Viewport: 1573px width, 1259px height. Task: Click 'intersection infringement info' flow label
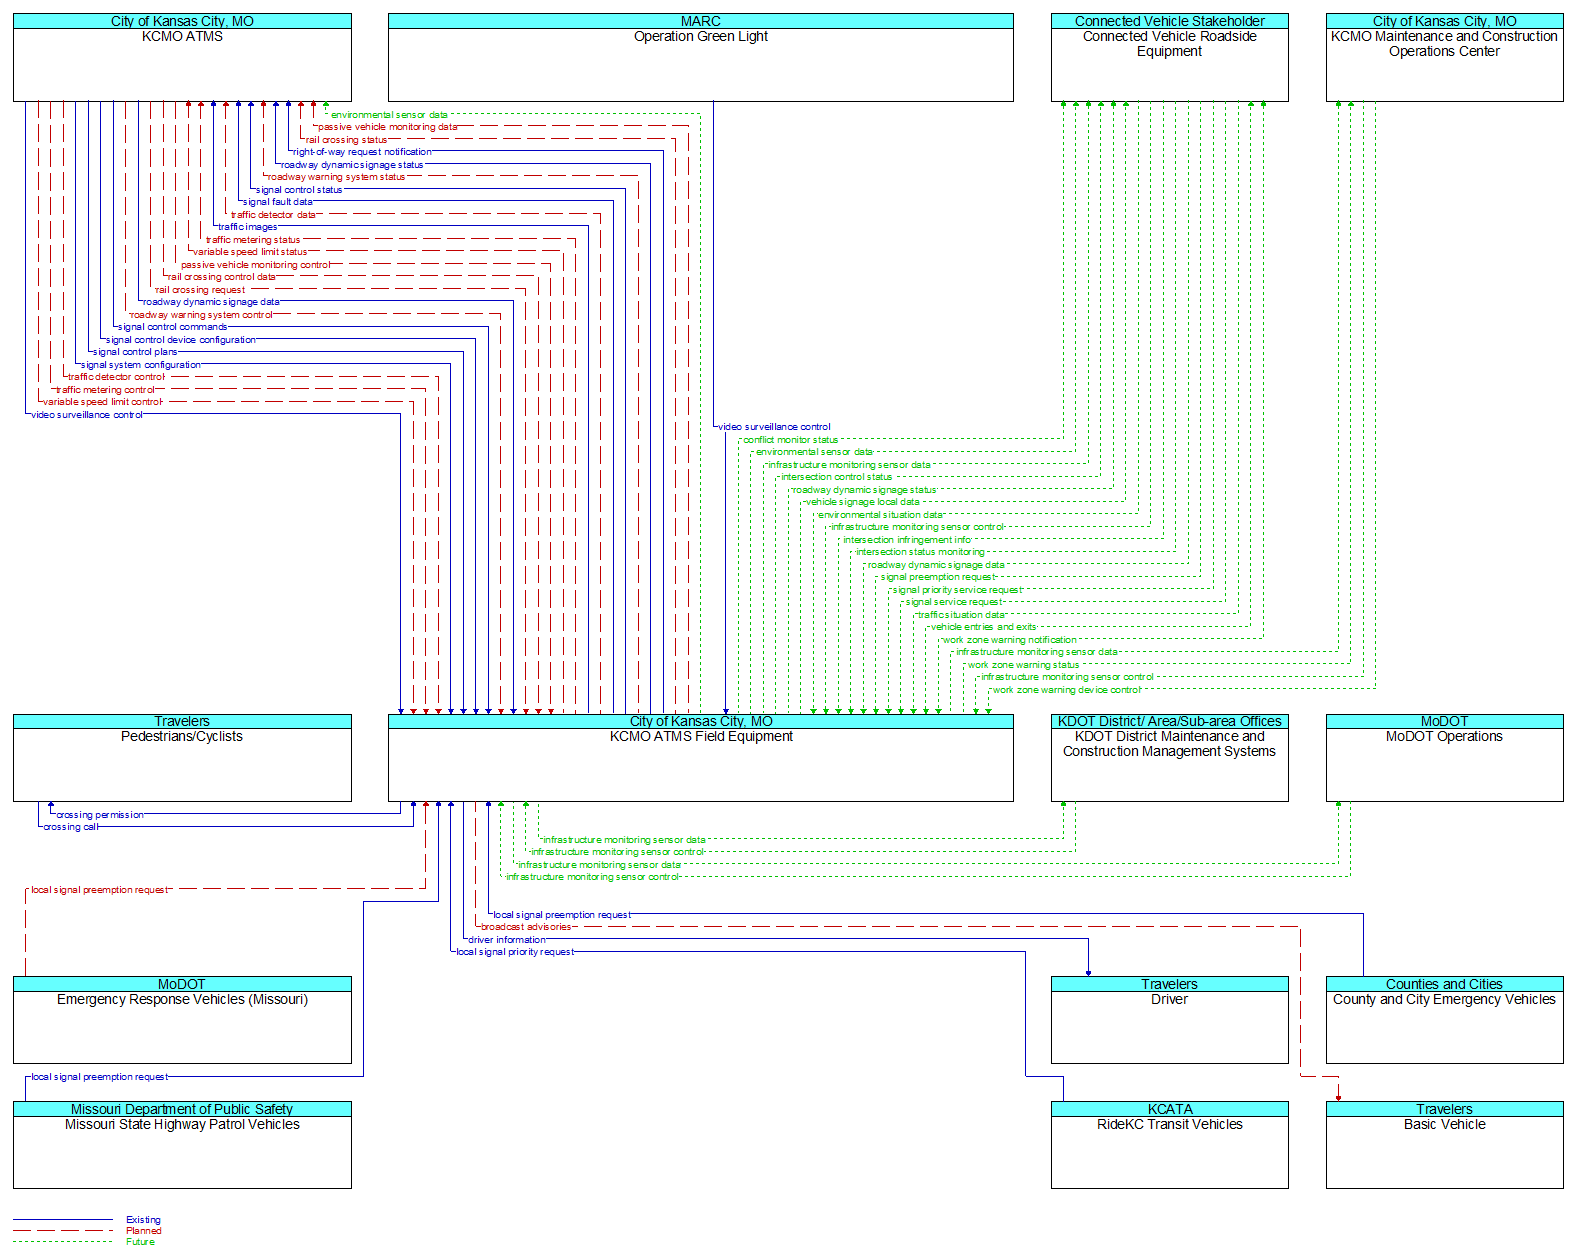[x=907, y=540]
